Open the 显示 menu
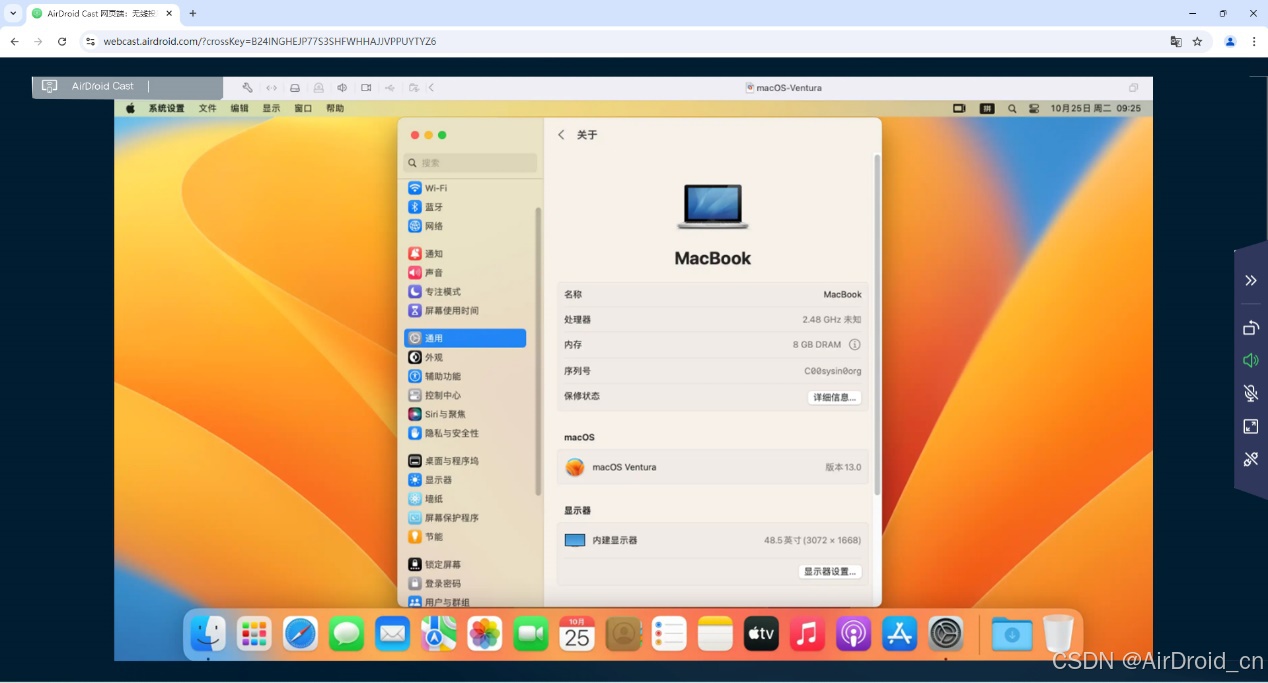Viewport: 1268px width, 683px height. click(271, 108)
